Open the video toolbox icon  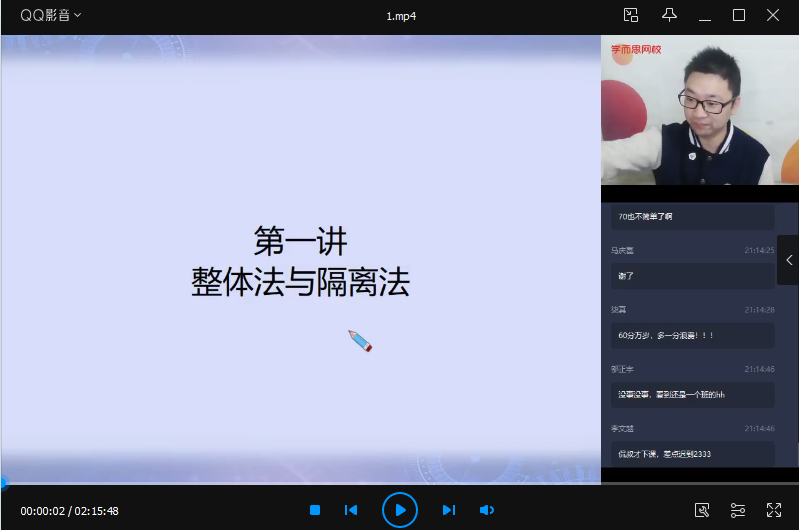702,510
